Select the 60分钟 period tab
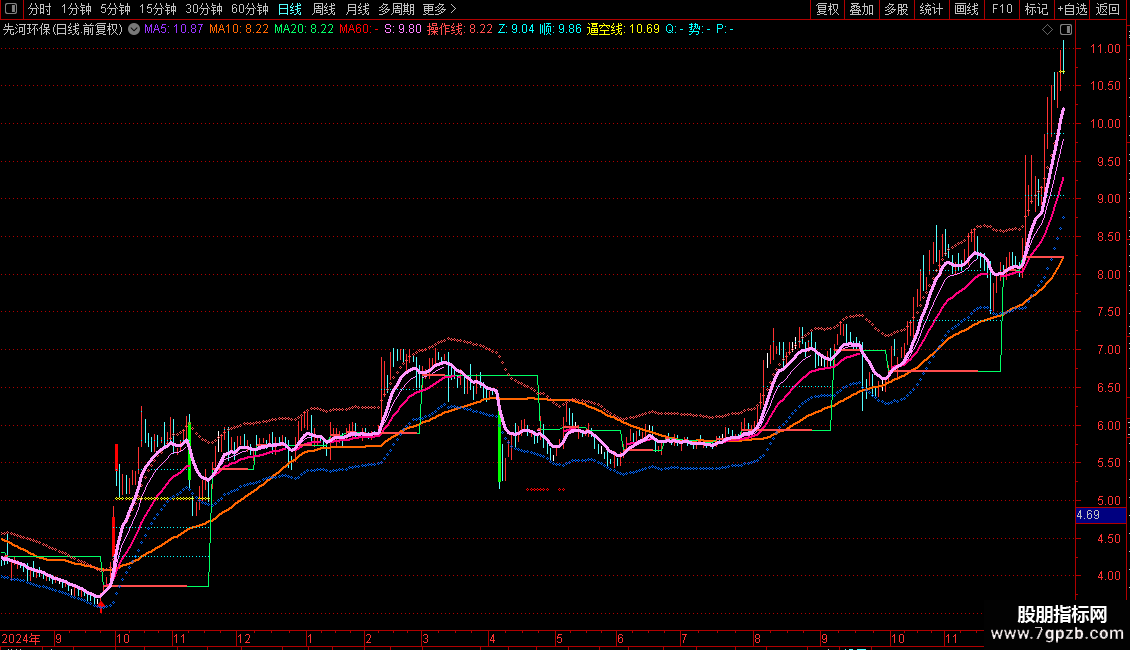The height and width of the screenshot is (650, 1130). pos(250,9)
